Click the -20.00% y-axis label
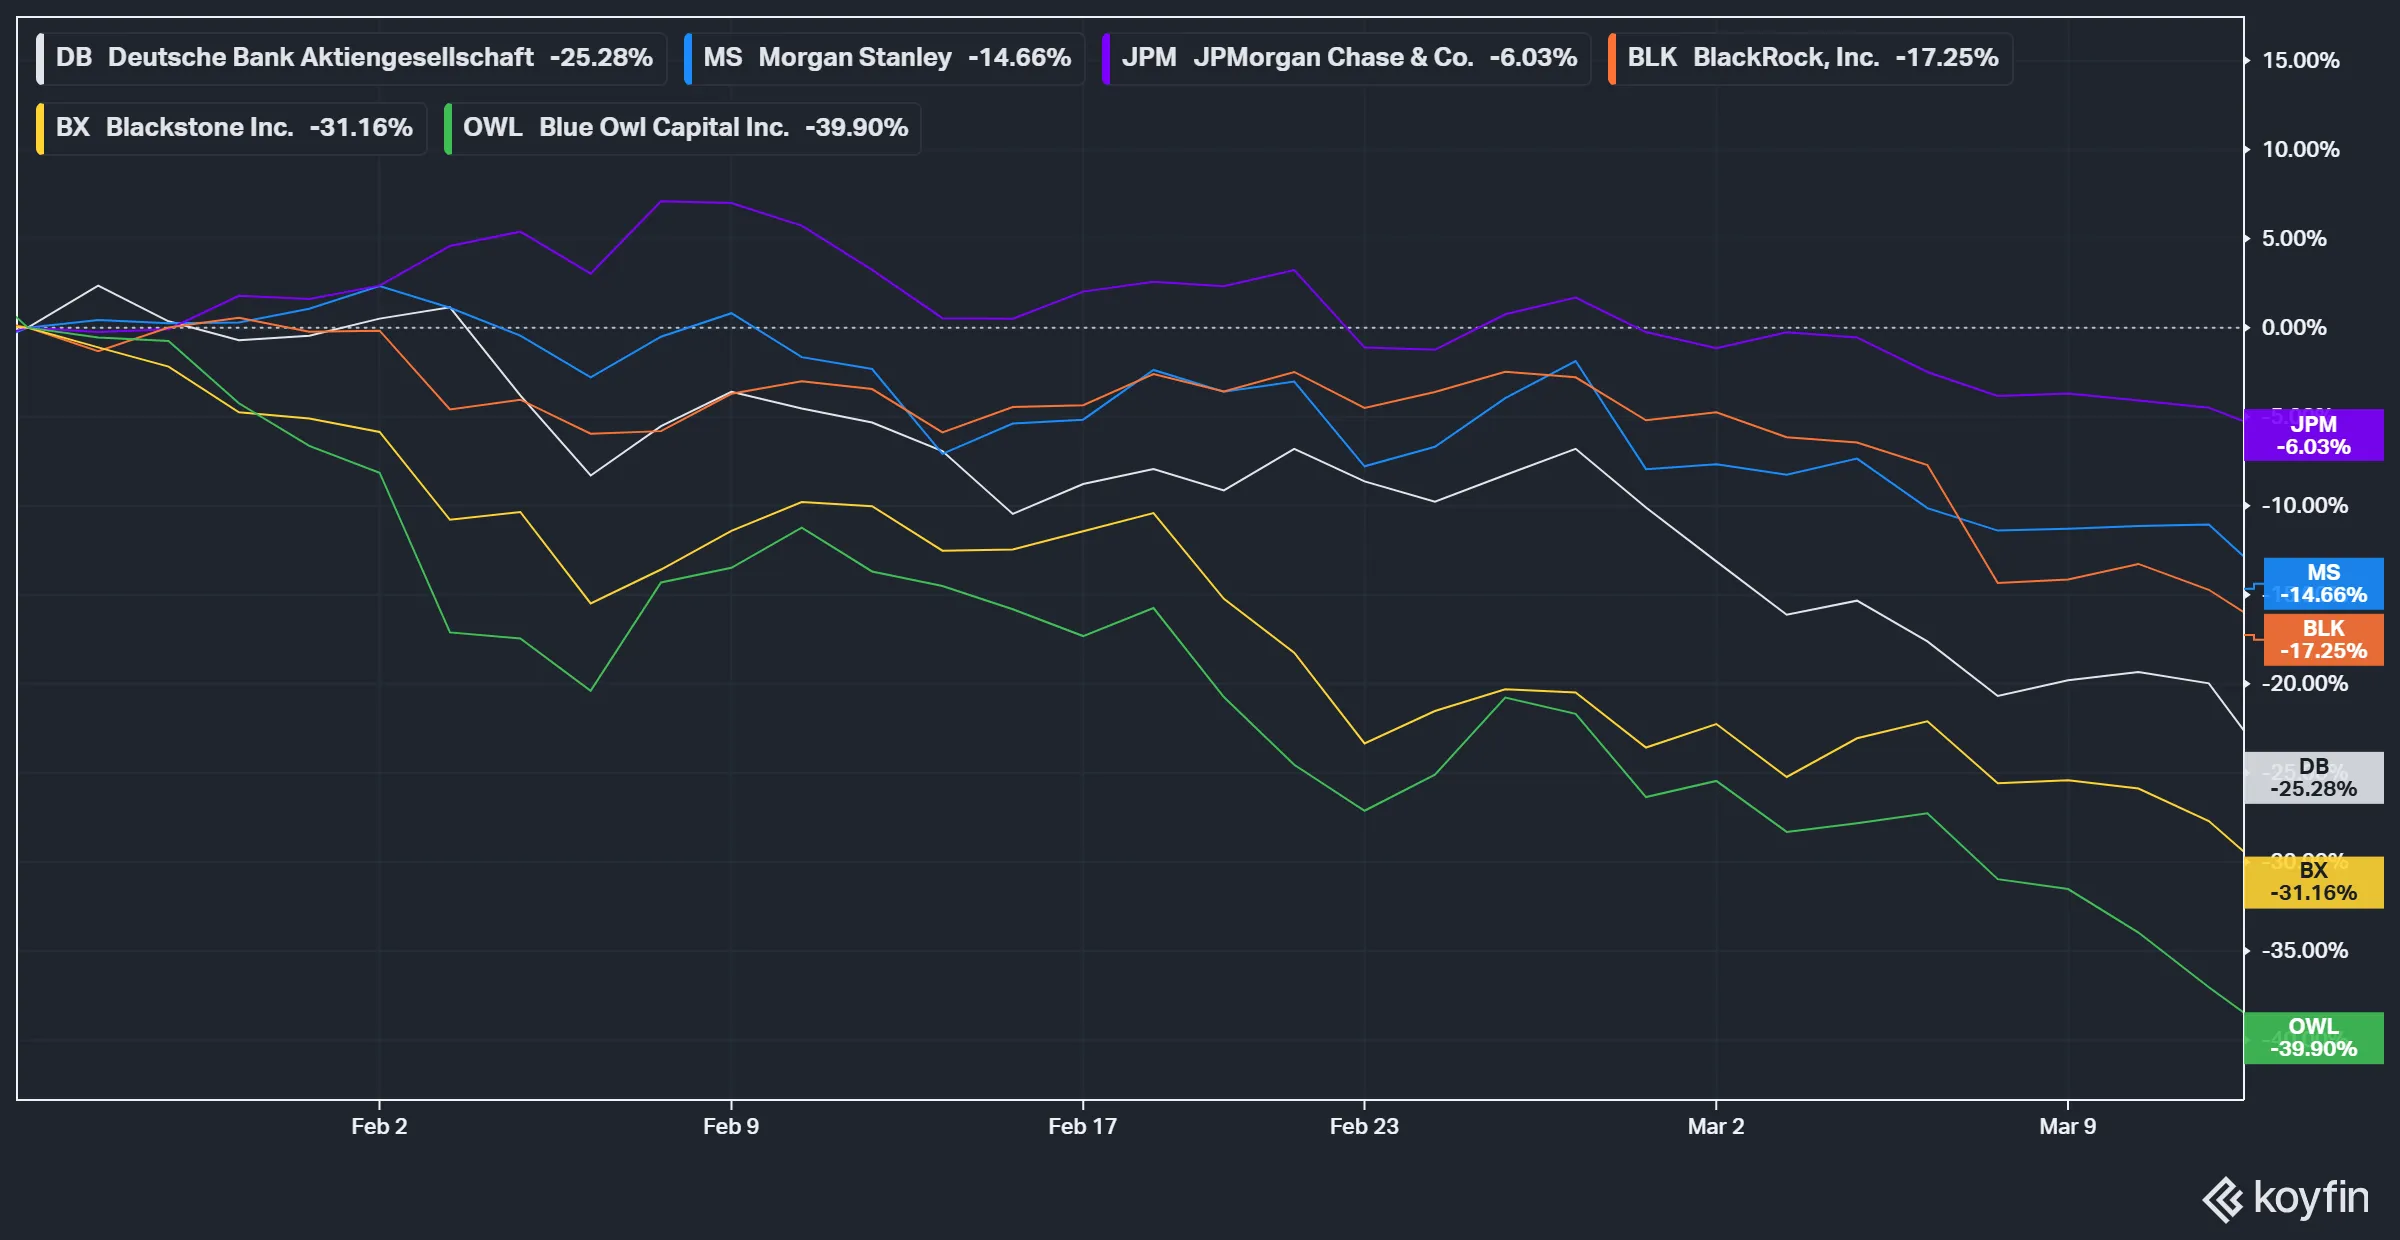 (x=2304, y=683)
